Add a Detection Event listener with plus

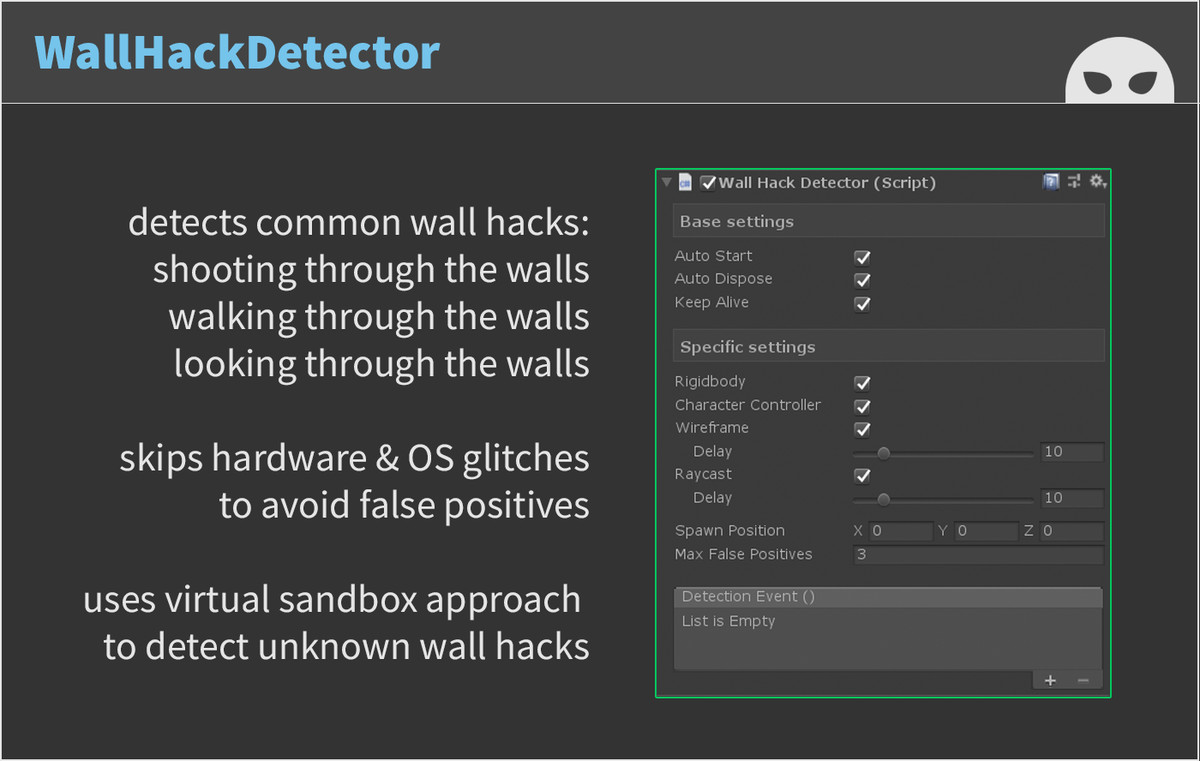(x=1050, y=680)
